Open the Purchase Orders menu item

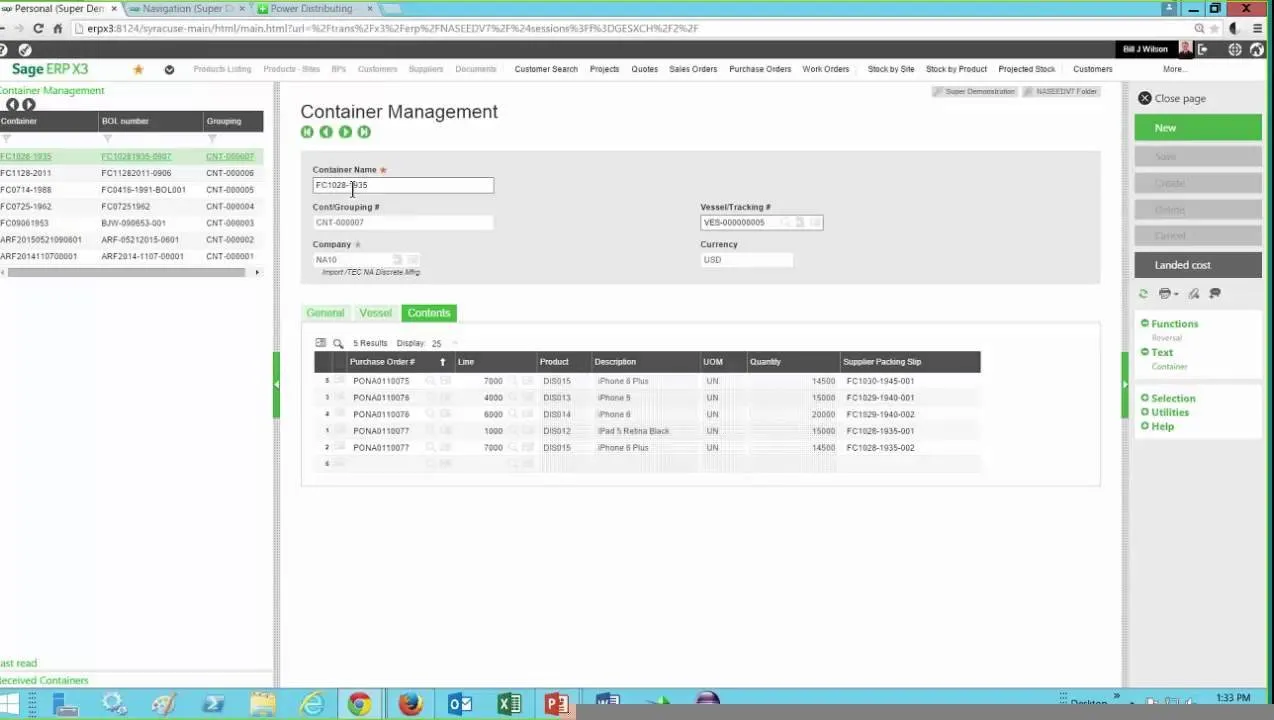pyautogui.click(x=760, y=69)
